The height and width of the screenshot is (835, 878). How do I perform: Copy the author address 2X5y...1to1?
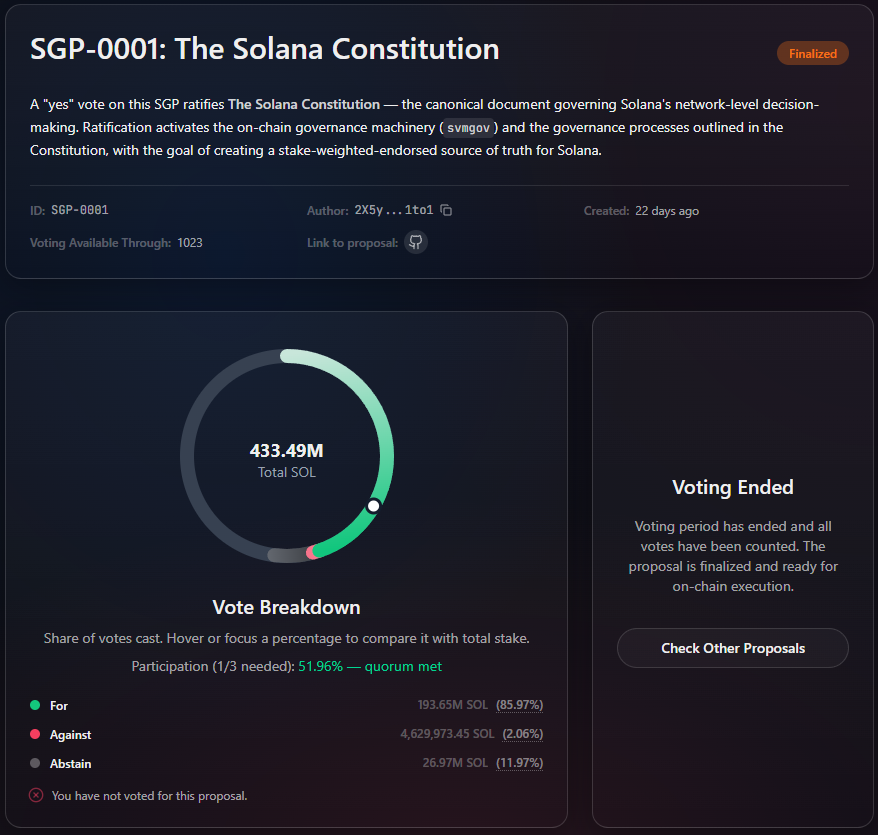coord(446,210)
